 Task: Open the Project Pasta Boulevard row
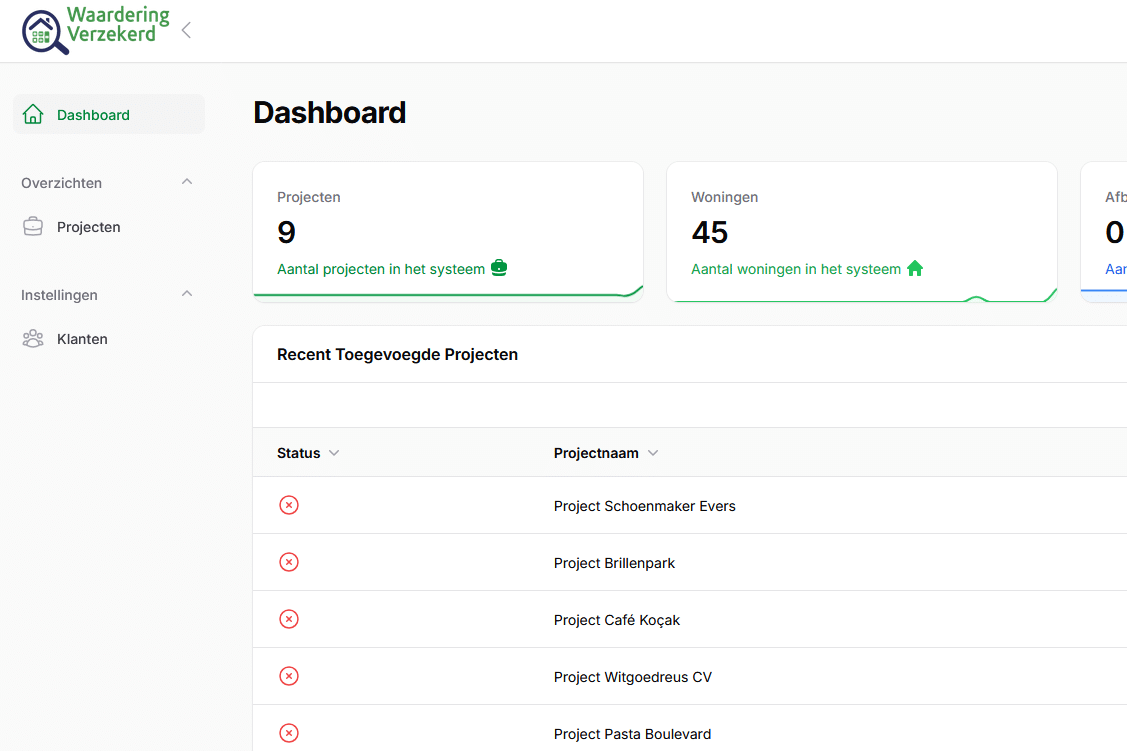[x=632, y=734]
